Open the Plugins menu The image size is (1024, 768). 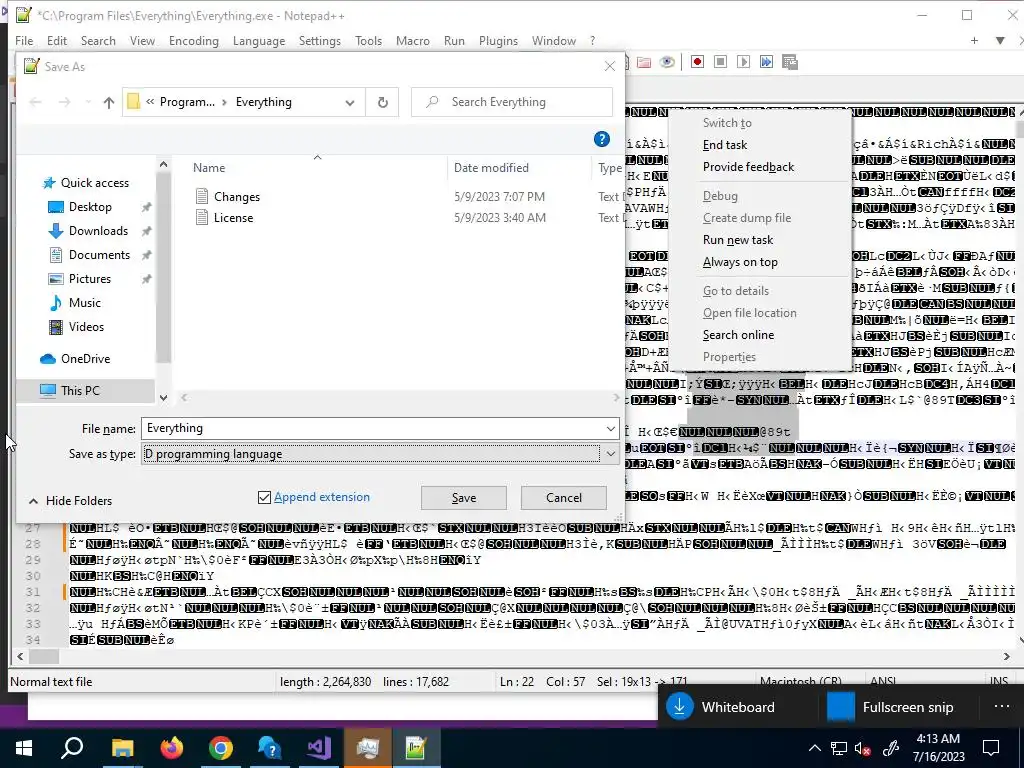pyautogui.click(x=498, y=40)
